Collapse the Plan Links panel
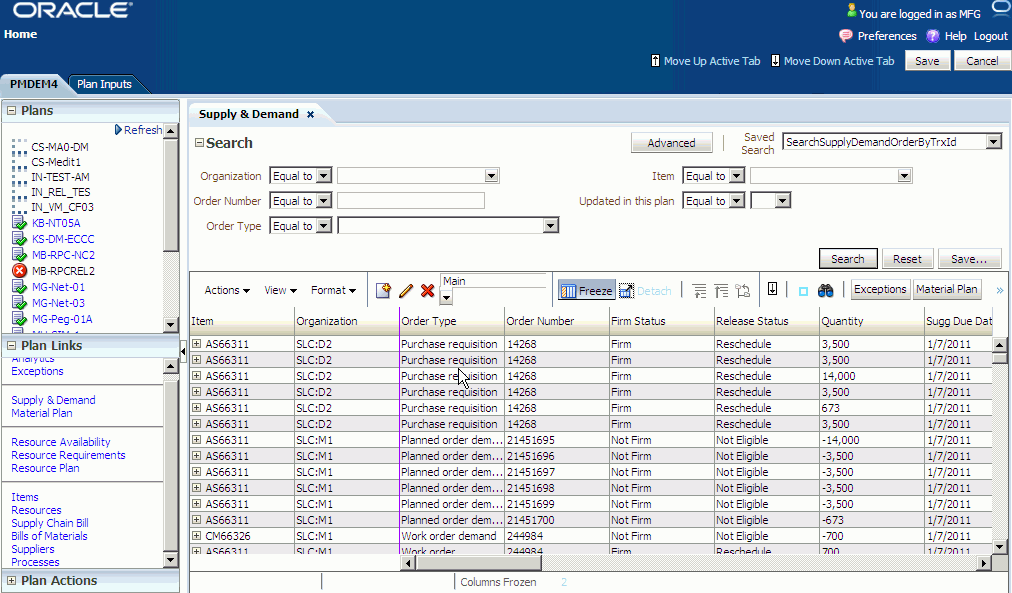The height and width of the screenshot is (593, 1012). click(x=11, y=345)
